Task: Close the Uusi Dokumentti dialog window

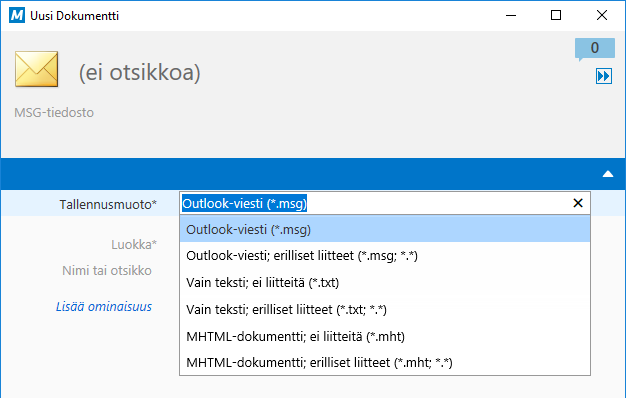Action: (602, 15)
